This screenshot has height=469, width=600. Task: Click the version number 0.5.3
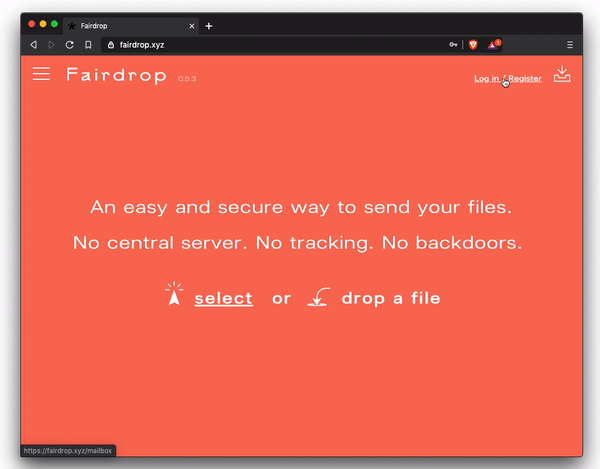click(x=187, y=78)
